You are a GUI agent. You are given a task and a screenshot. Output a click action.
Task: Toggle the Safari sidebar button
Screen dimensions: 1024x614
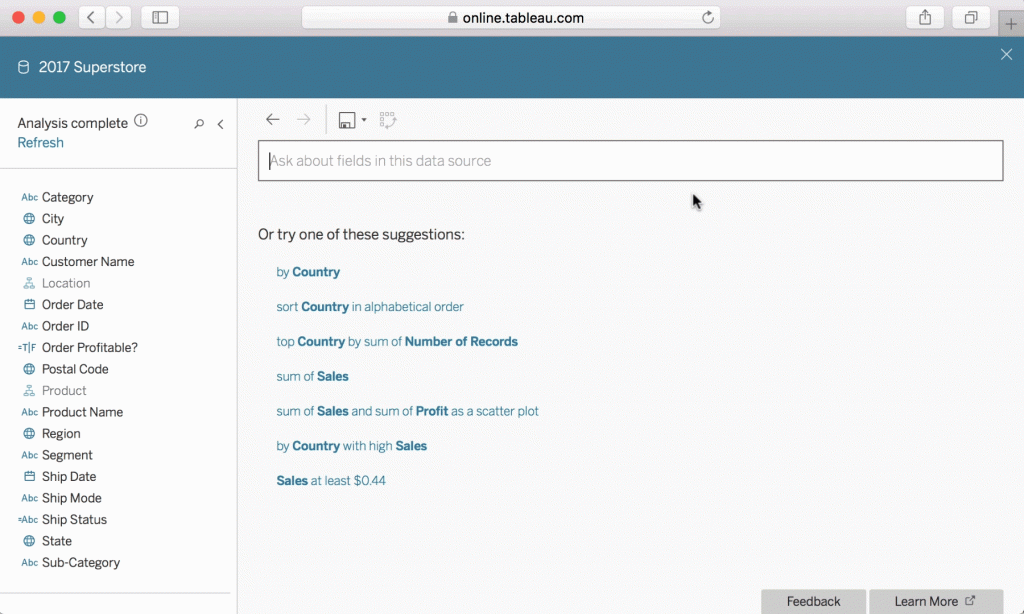click(x=160, y=18)
